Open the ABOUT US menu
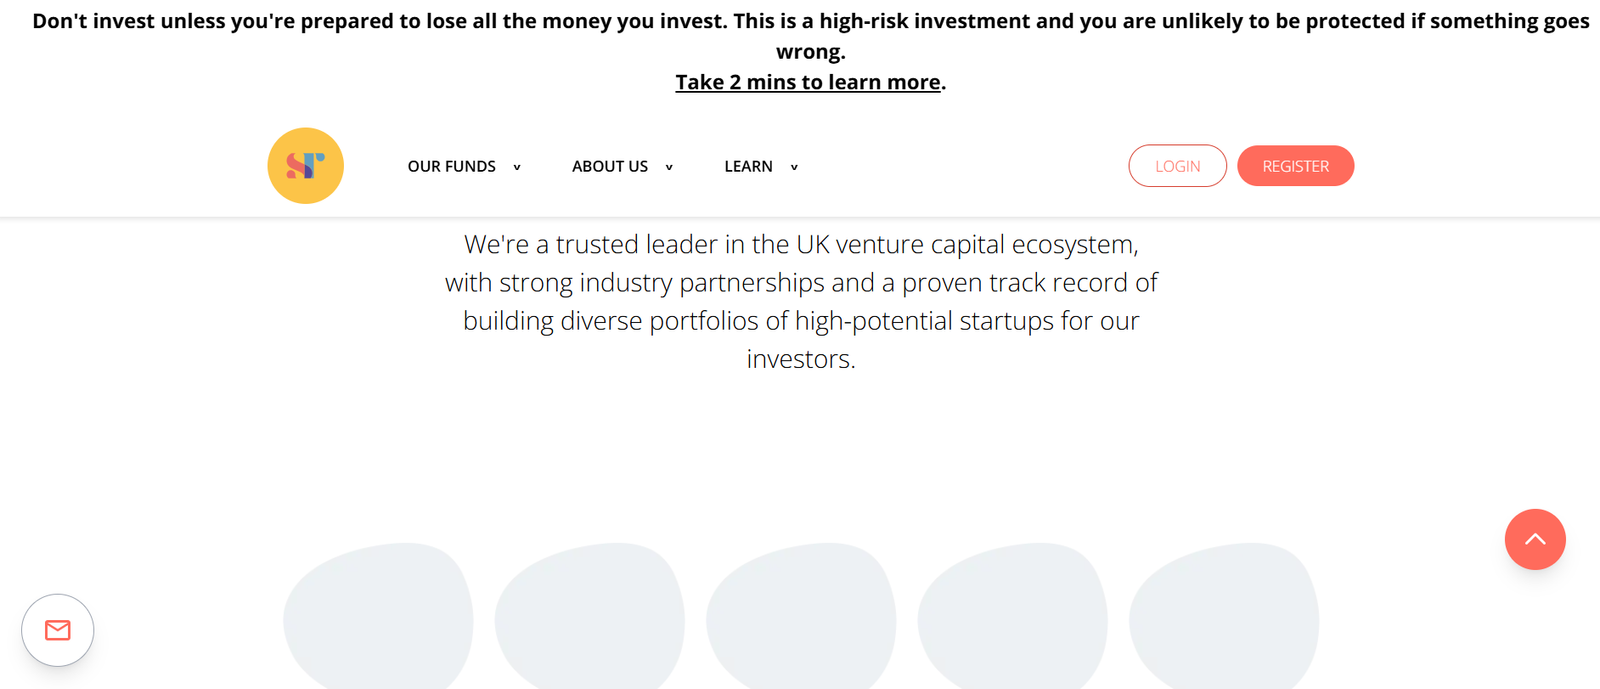 tap(610, 166)
